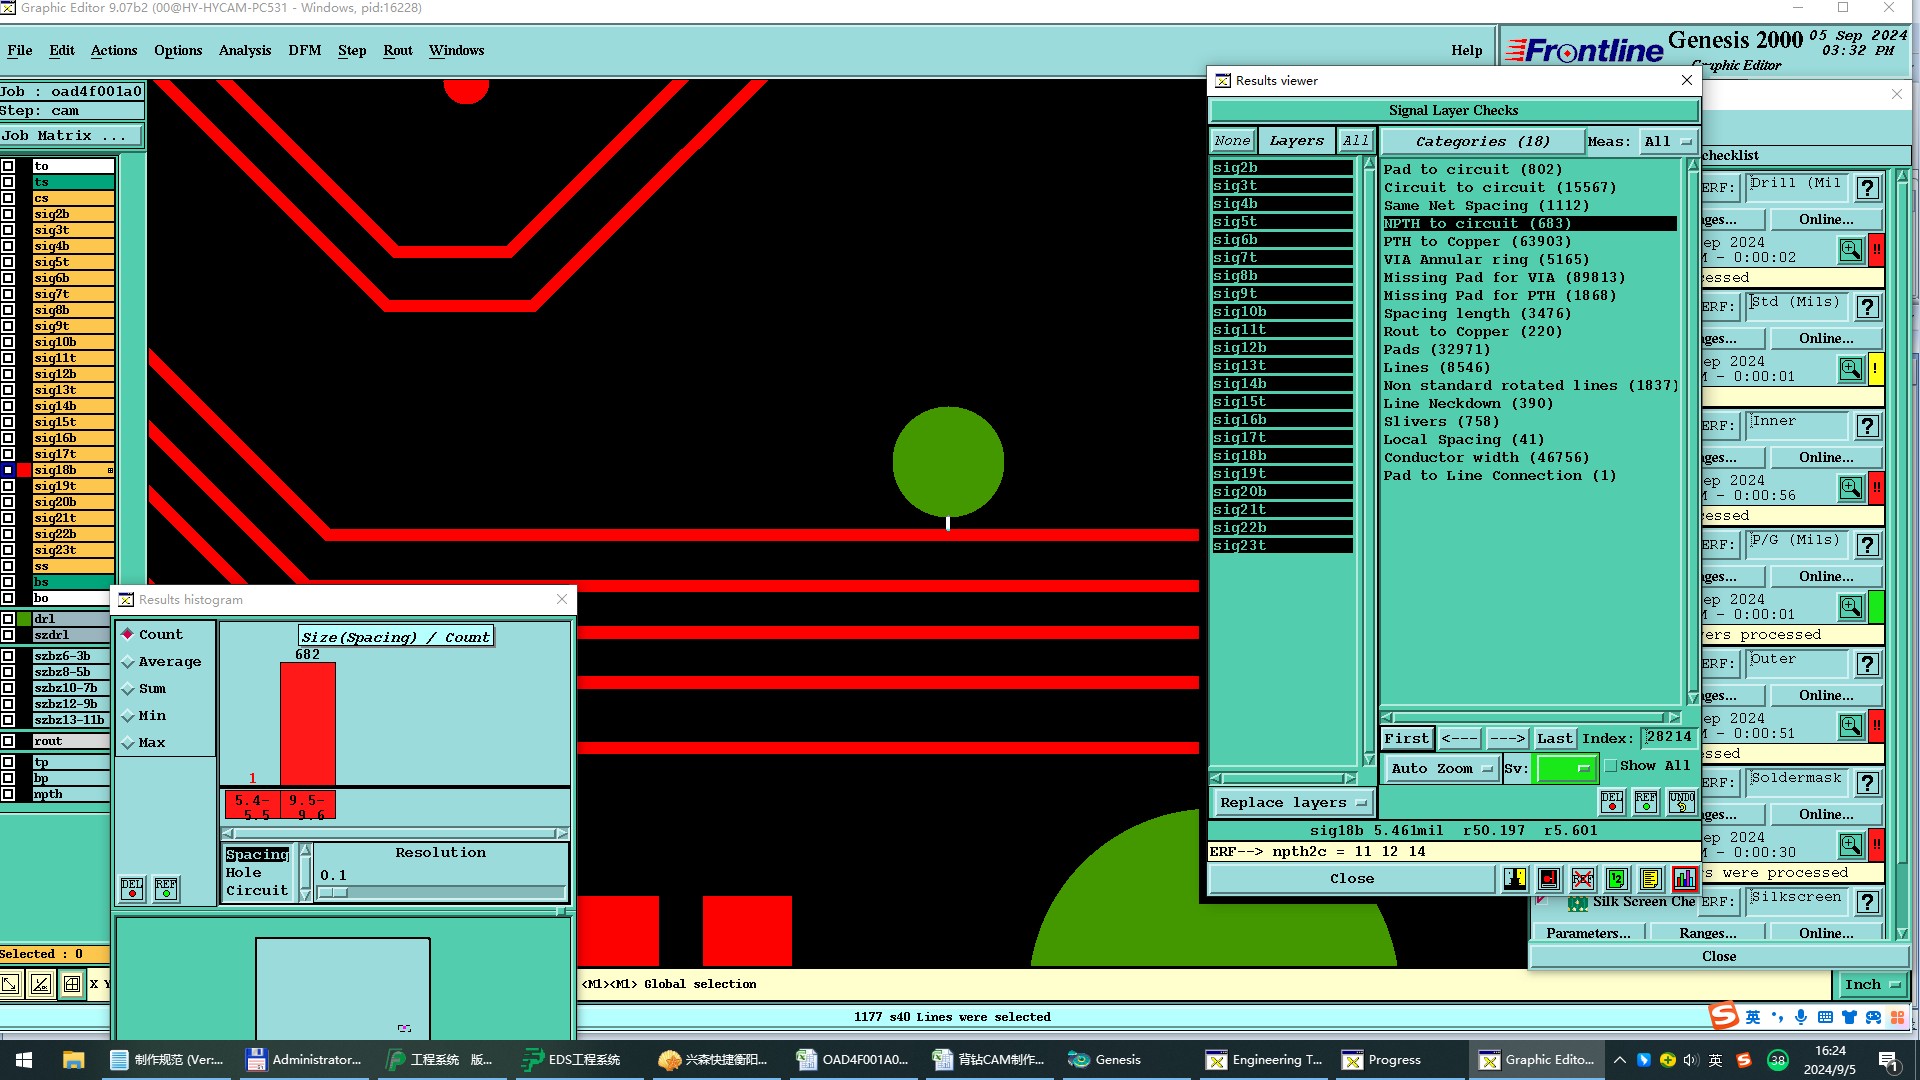Expand the Replace layers dropdown

tap(1292, 803)
